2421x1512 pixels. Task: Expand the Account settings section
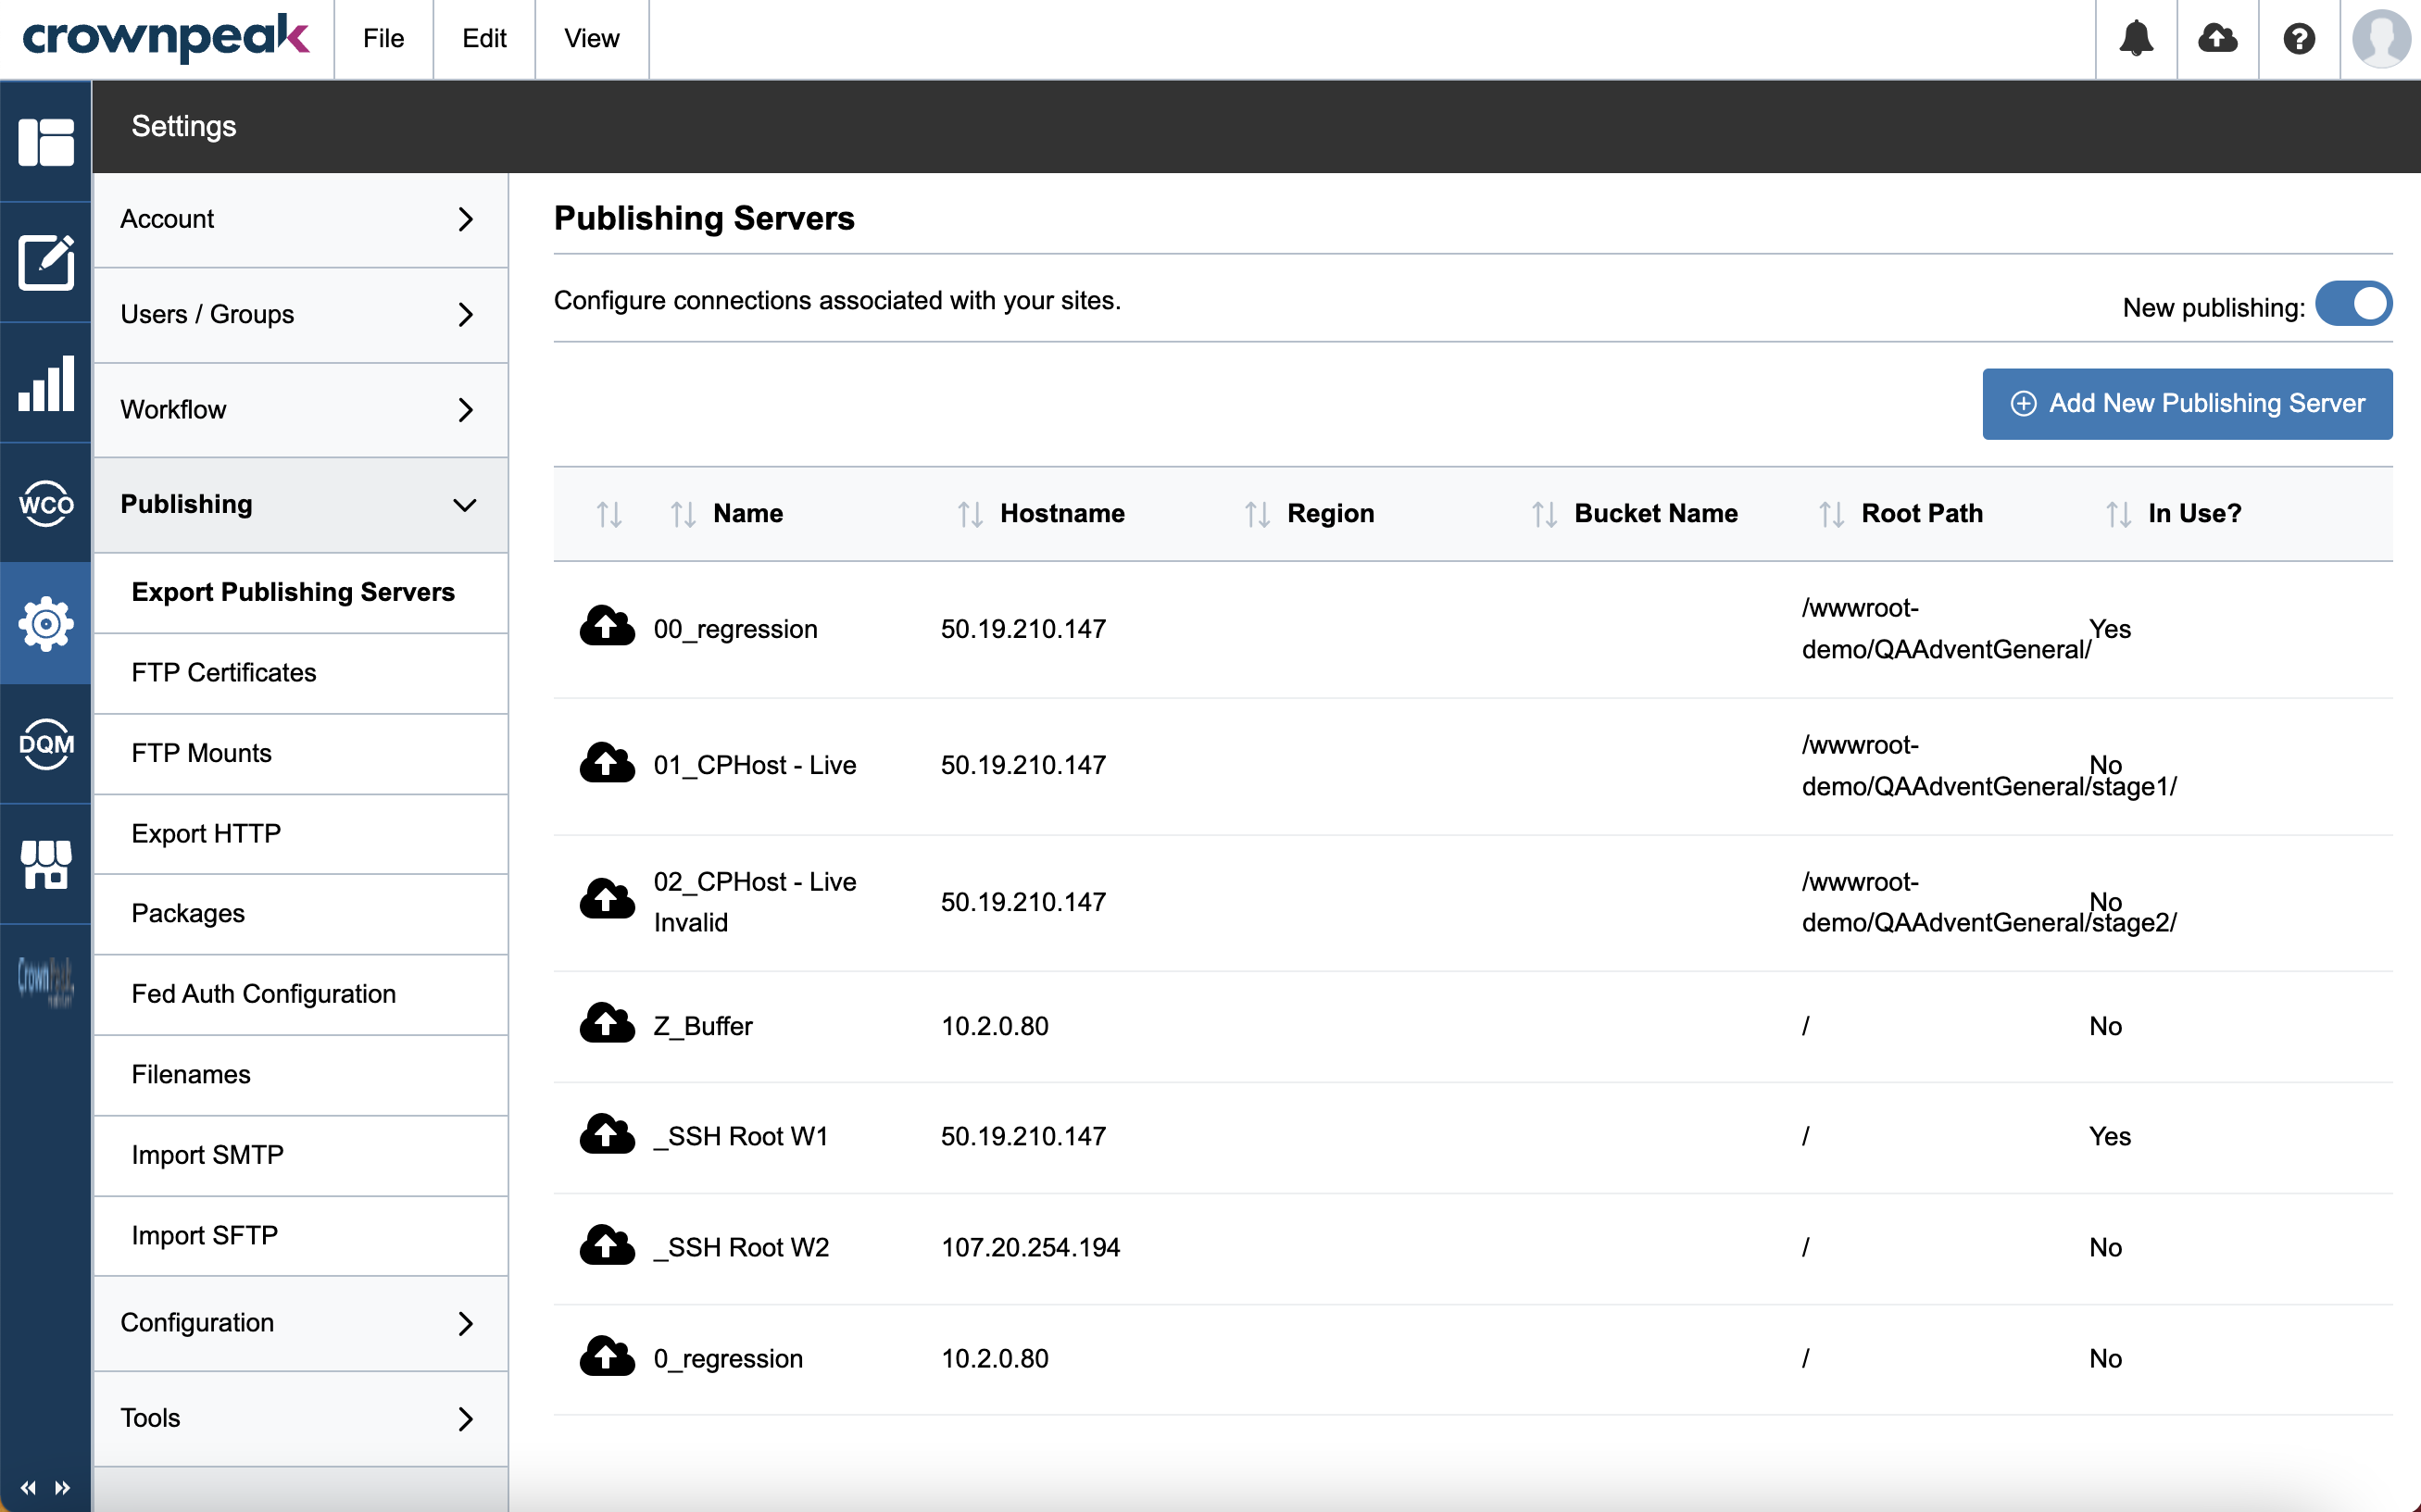coord(300,219)
